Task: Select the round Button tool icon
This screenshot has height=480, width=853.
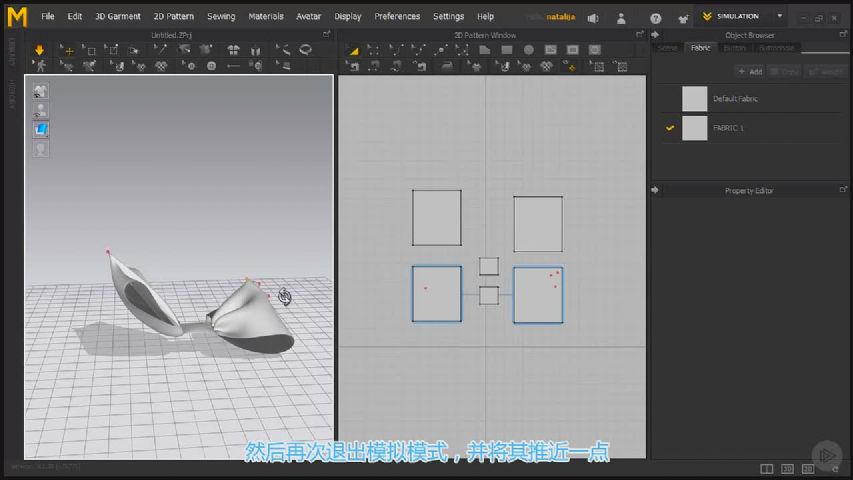Action: (x=212, y=66)
